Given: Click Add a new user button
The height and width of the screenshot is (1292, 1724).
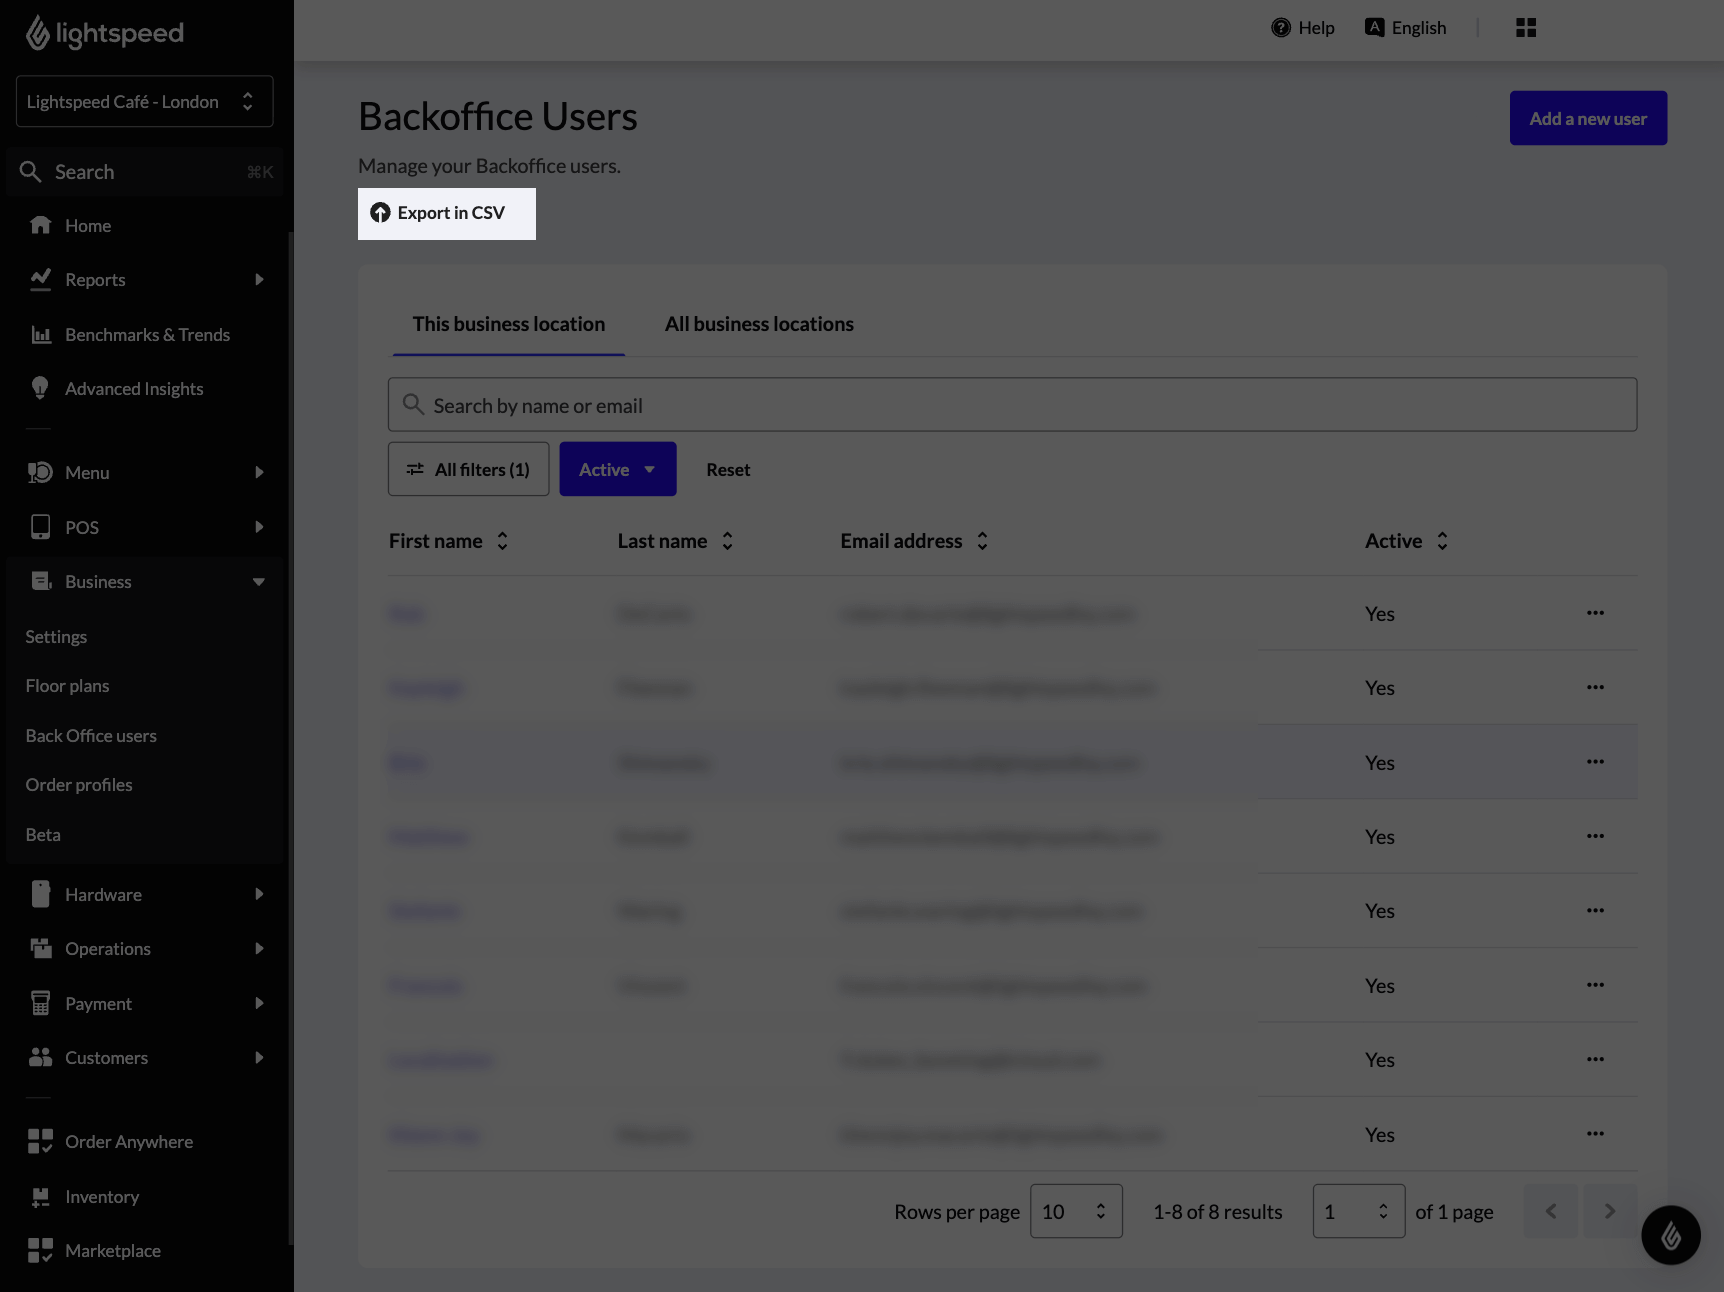Looking at the screenshot, I should [x=1587, y=118].
